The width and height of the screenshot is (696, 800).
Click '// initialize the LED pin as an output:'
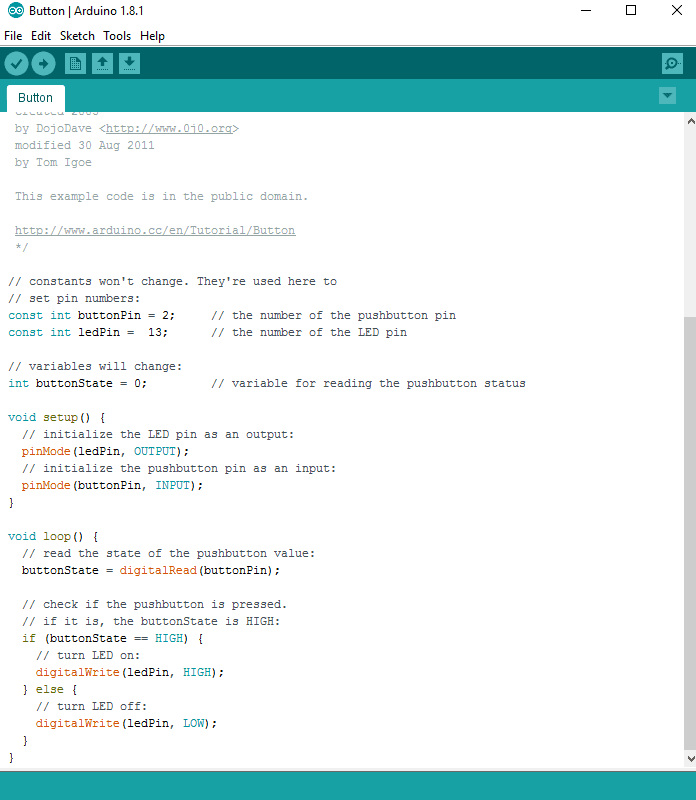pos(158,434)
